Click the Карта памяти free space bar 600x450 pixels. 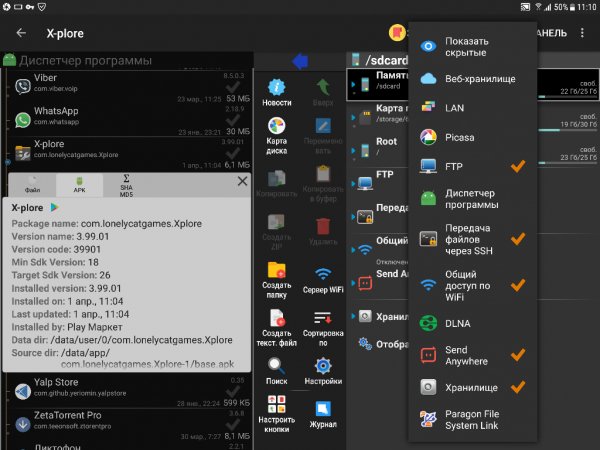click(x=567, y=130)
